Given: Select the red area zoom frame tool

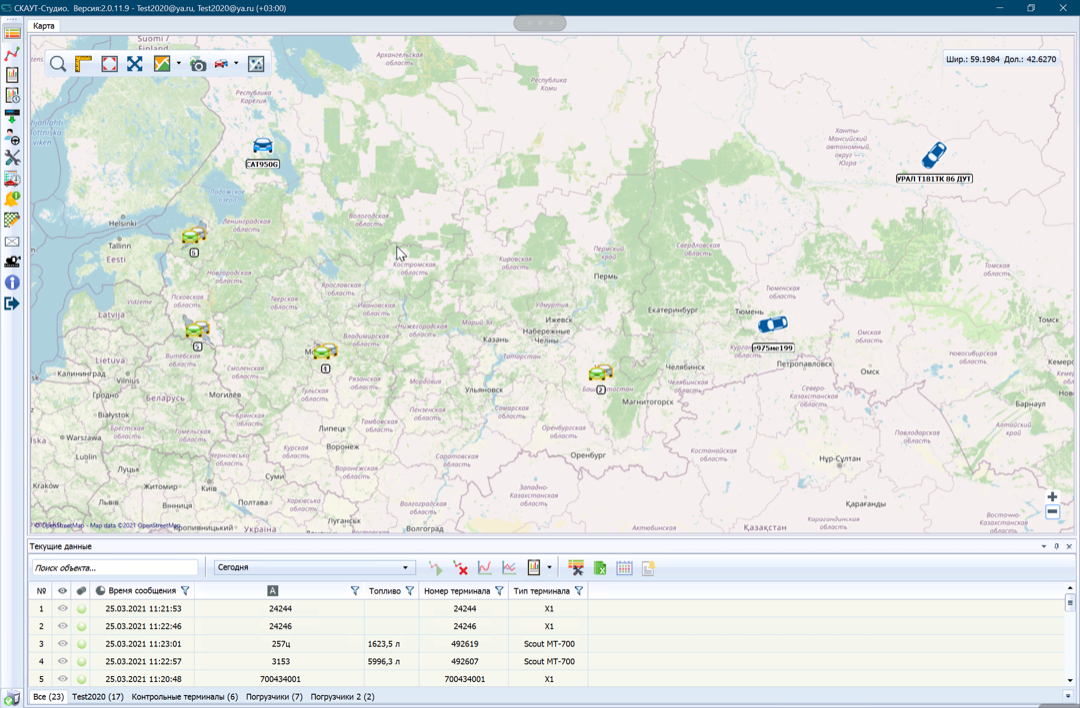Looking at the screenshot, I should 109,64.
